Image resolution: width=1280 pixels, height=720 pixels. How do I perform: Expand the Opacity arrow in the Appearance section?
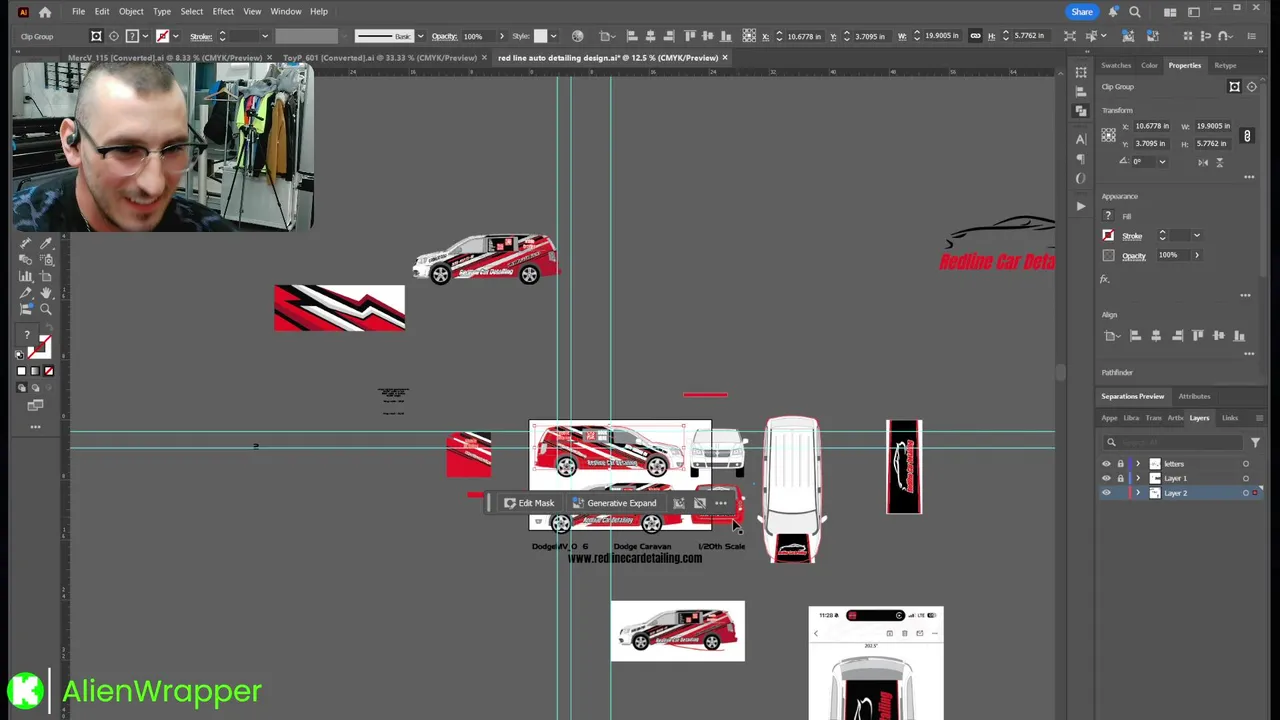coord(1197,255)
